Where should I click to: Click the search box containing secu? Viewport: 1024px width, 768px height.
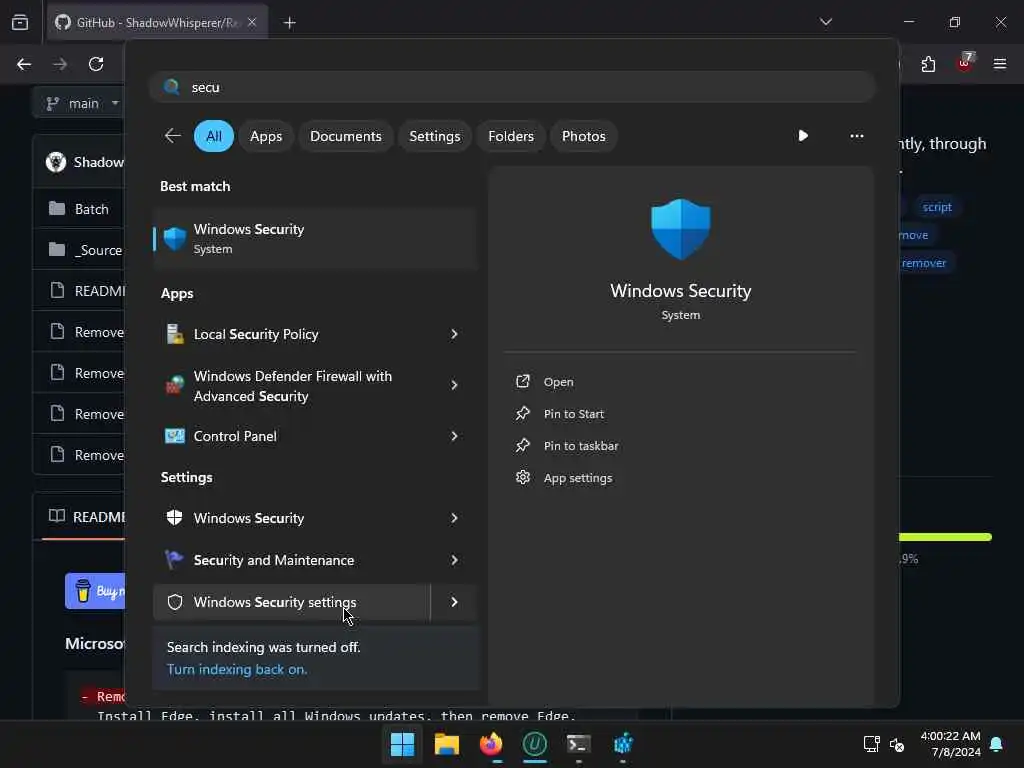[x=512, y=87]
